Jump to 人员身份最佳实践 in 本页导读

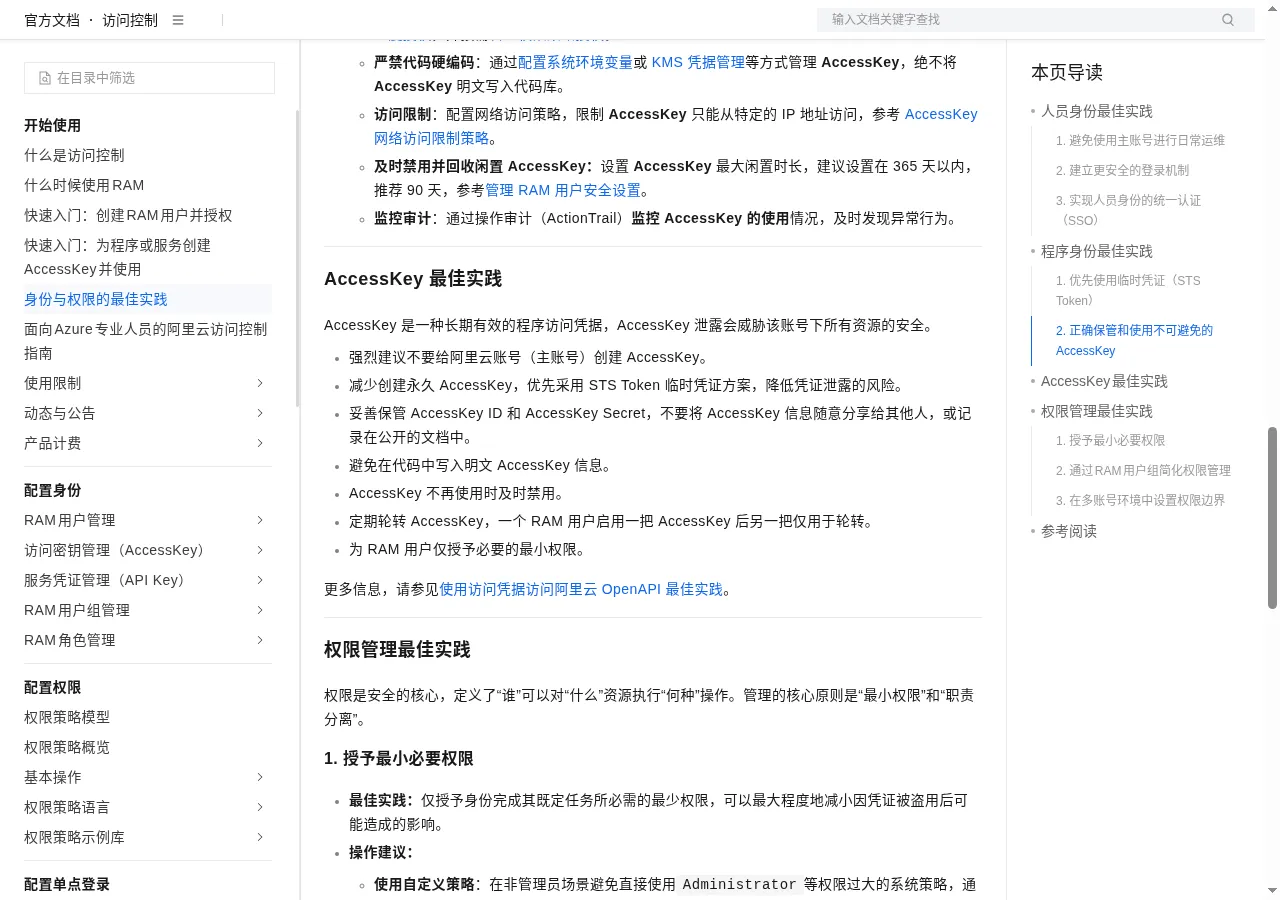tap(1097, 111)
